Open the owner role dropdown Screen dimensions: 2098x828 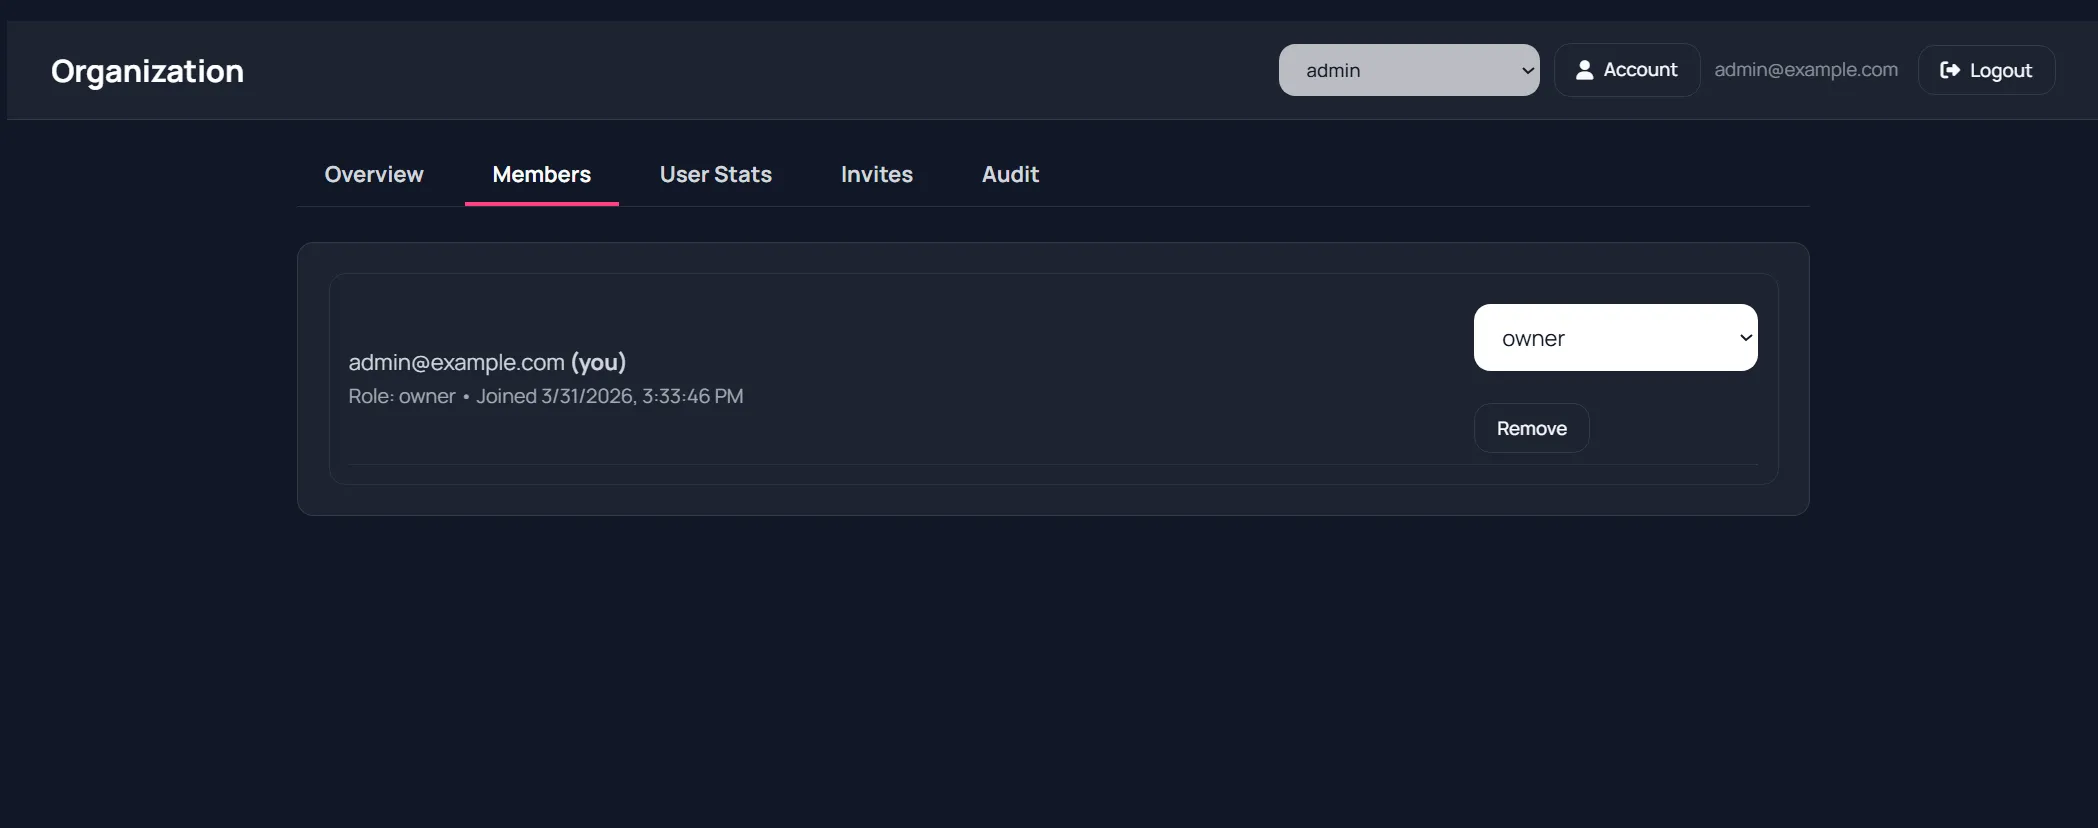pos(1614,338)
